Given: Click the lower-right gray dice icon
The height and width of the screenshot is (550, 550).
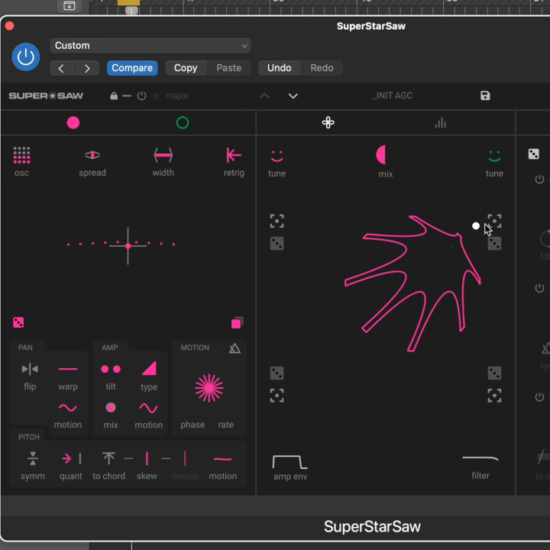Looking at the screenshot, I should click(x=495, y=373).
